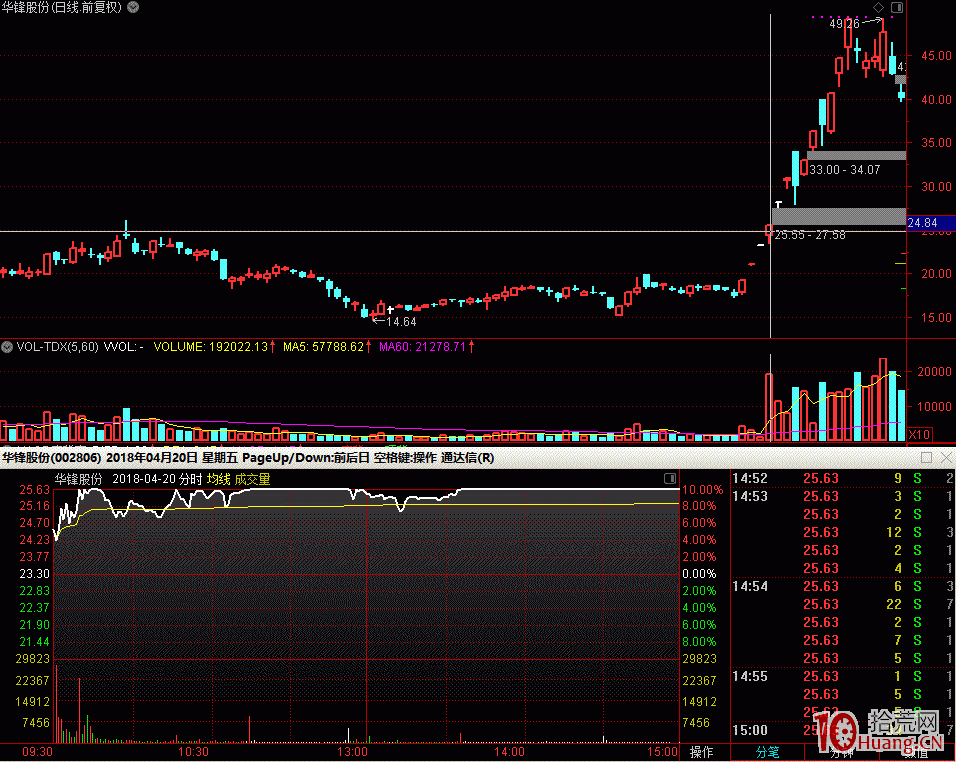The height and width of the screenshot is (762, 956).
Task: Toggle the 成交量 volume display
Action: (252, 479)
